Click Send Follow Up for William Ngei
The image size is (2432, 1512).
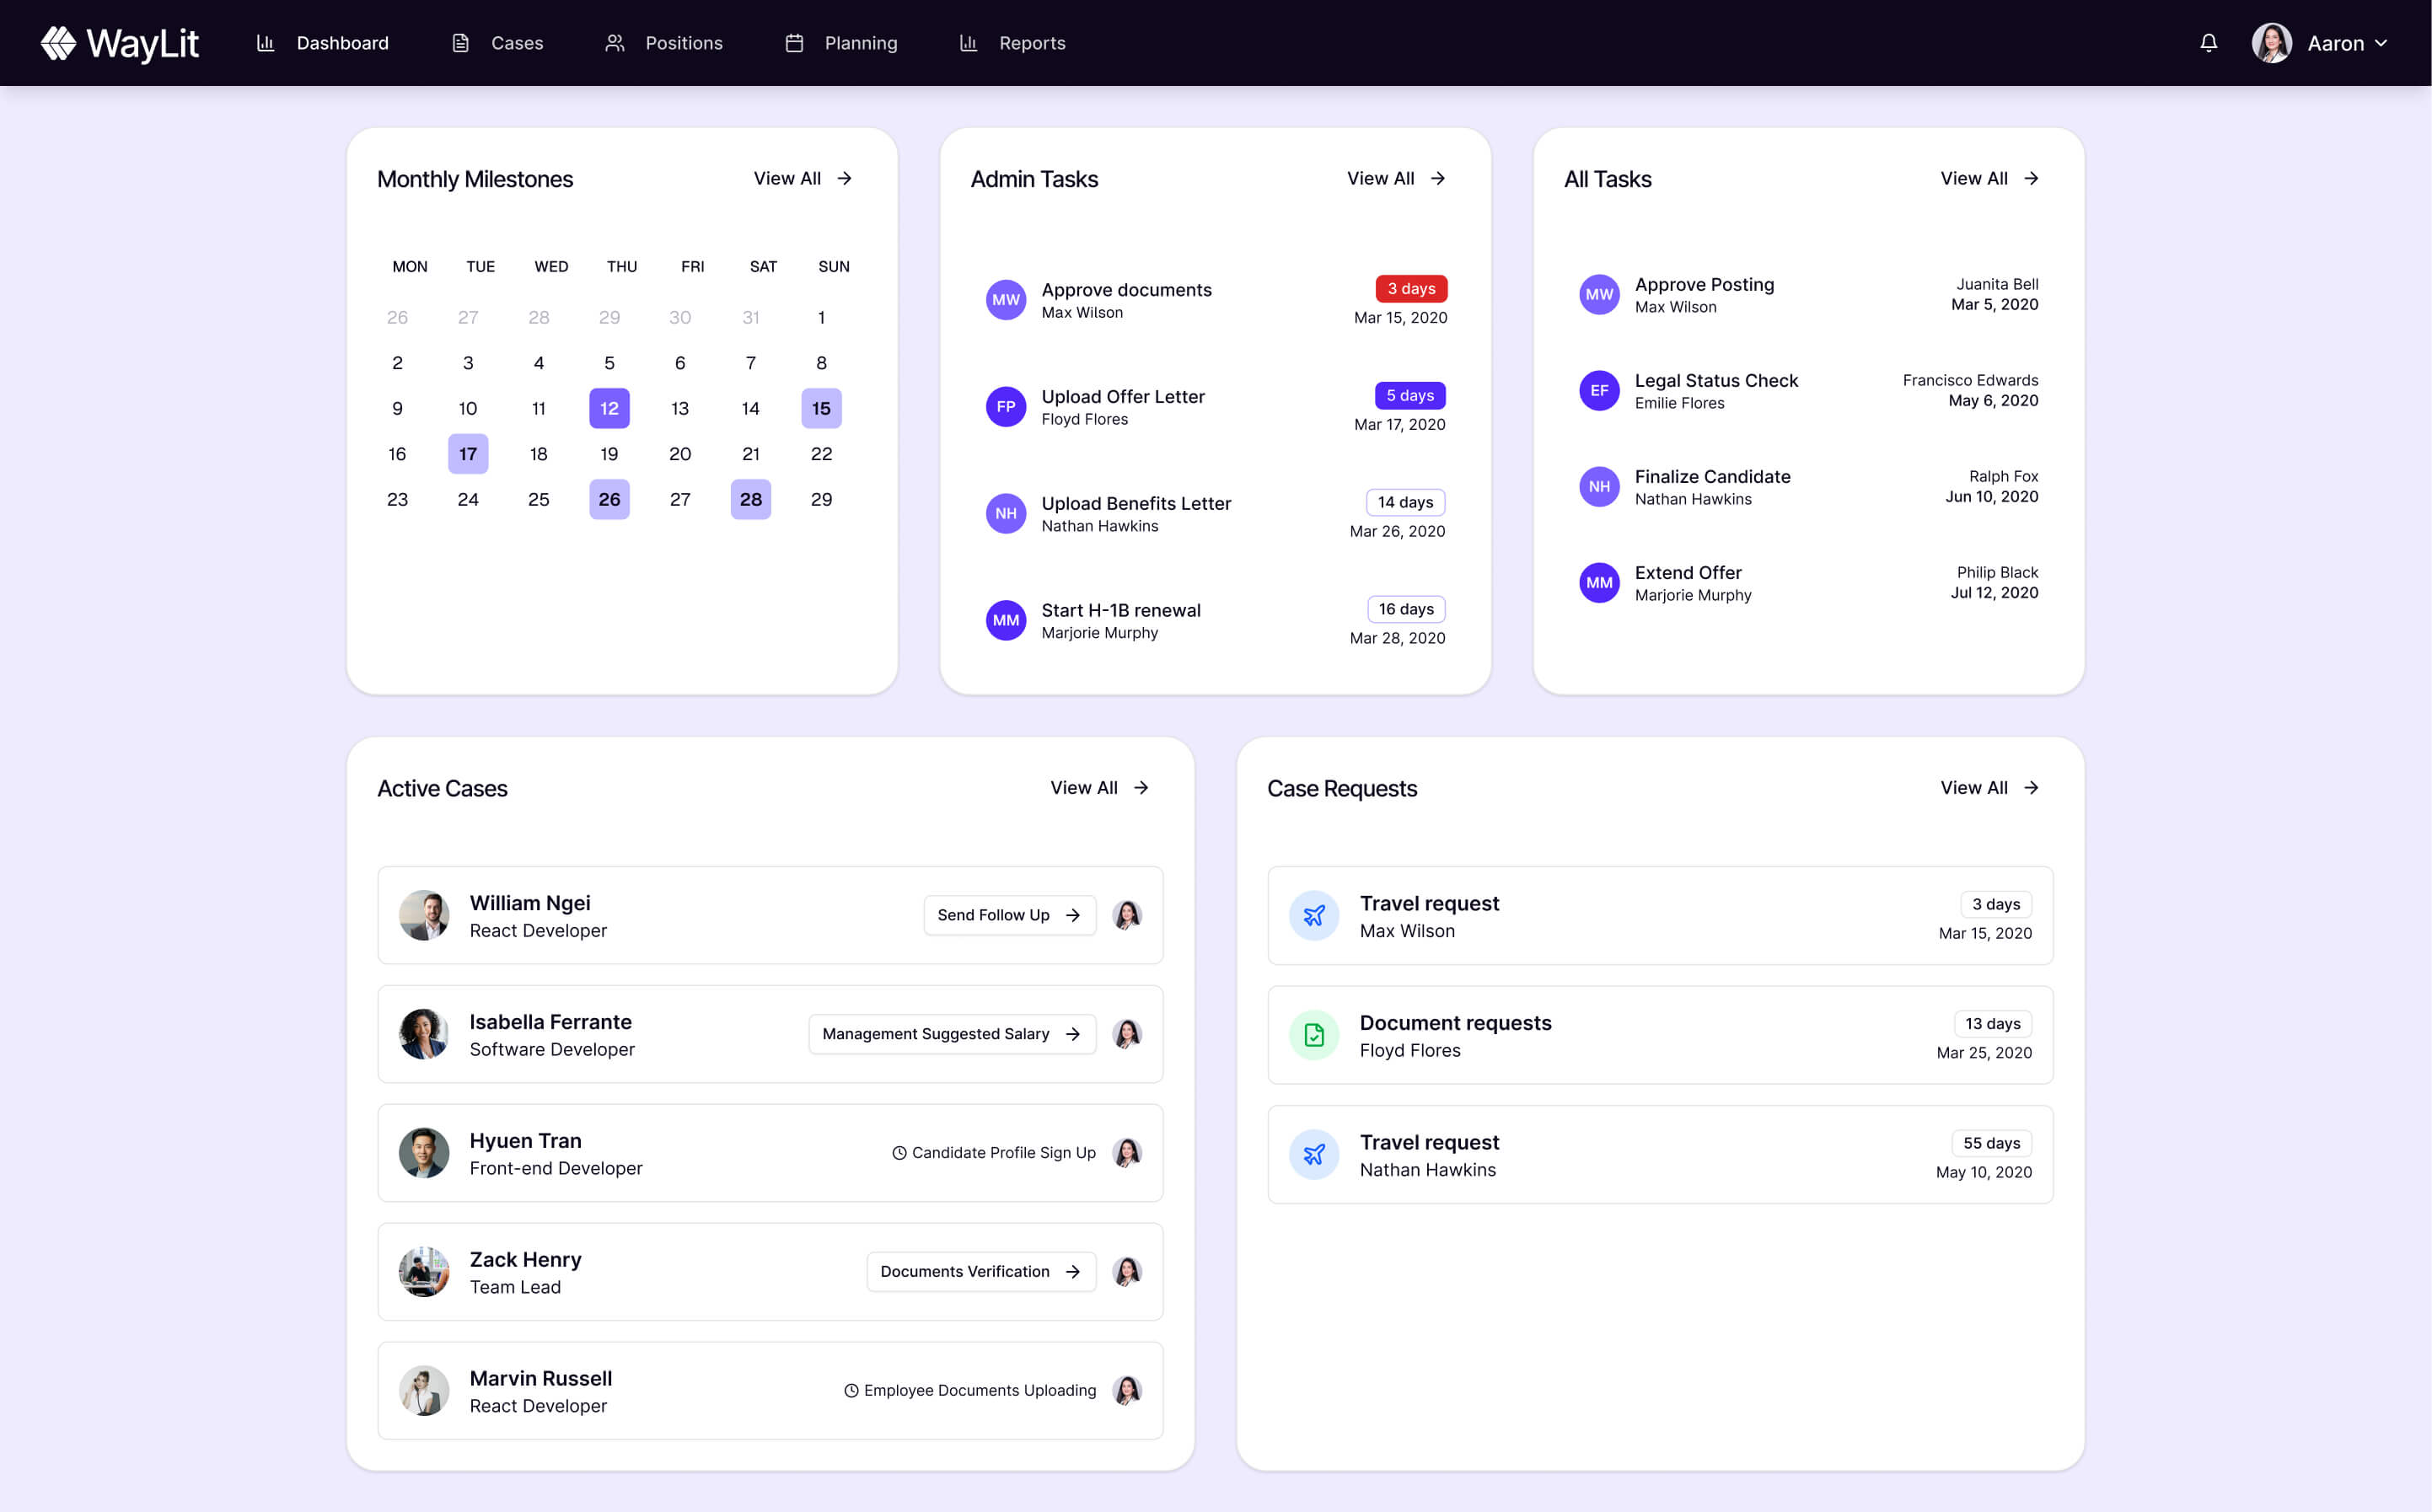tap(1009, 915)
